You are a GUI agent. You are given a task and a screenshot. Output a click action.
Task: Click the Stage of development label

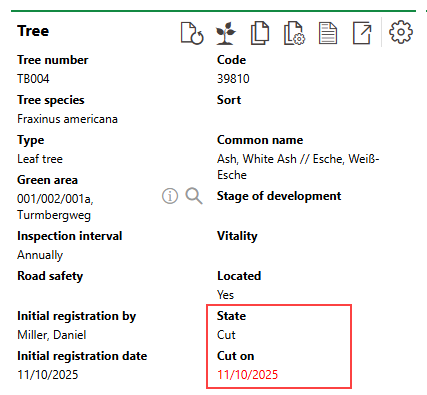click(279, 196)
